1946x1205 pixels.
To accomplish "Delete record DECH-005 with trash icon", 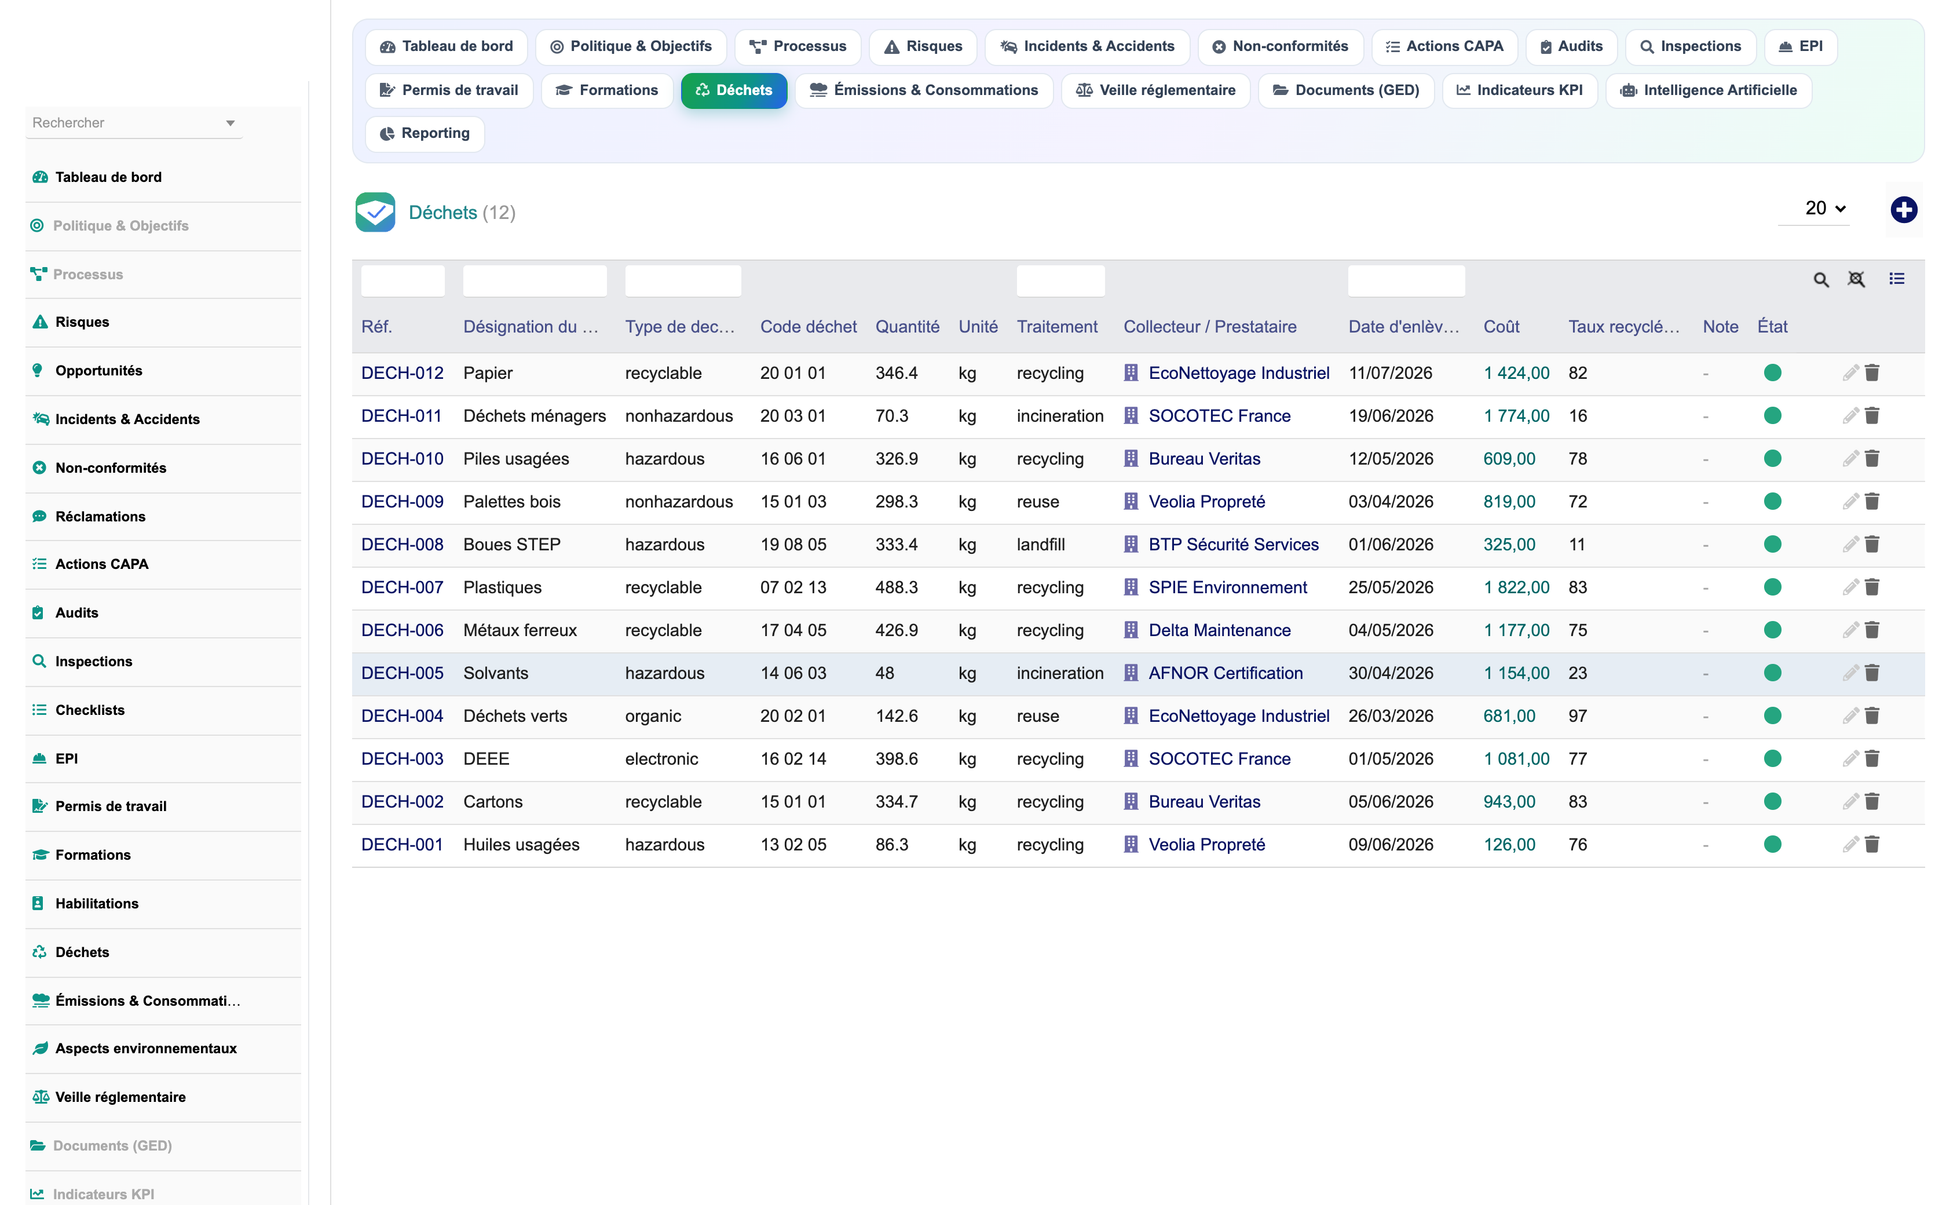I will 1872,674.
